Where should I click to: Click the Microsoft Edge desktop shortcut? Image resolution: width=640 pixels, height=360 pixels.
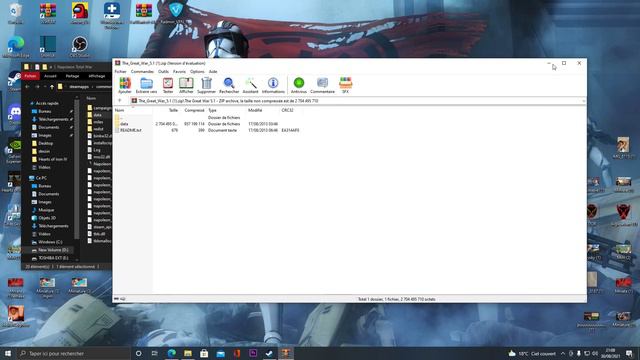click(16, 47)
